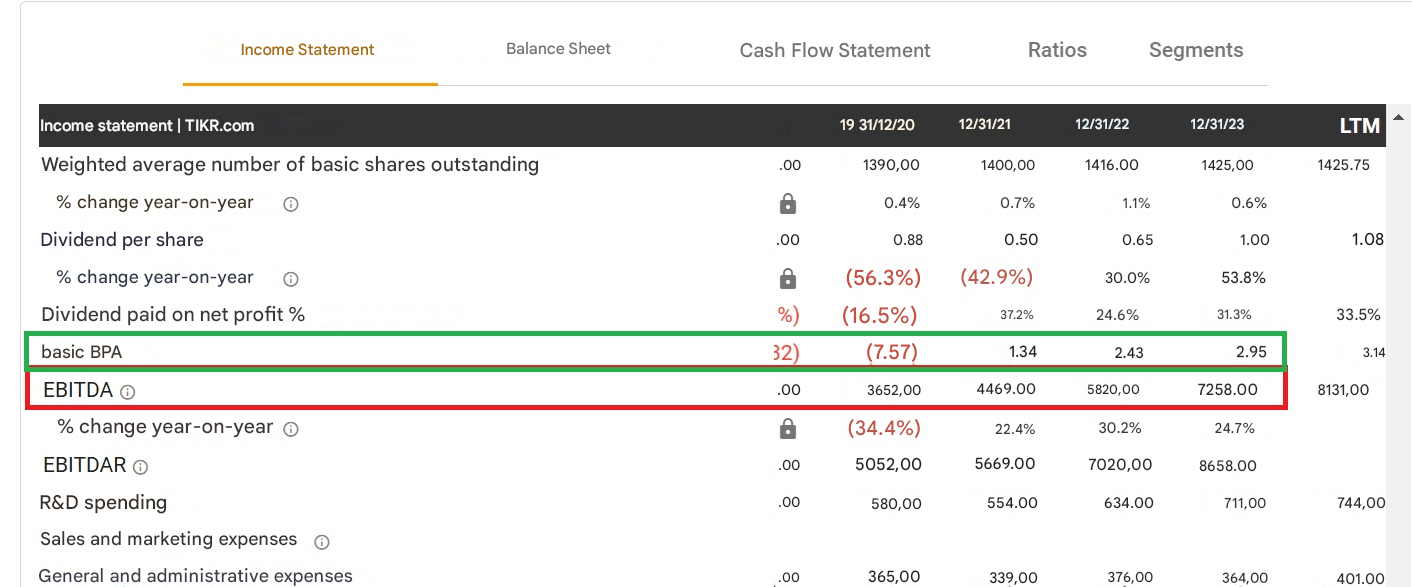Click the R&D spending row label

103,502
